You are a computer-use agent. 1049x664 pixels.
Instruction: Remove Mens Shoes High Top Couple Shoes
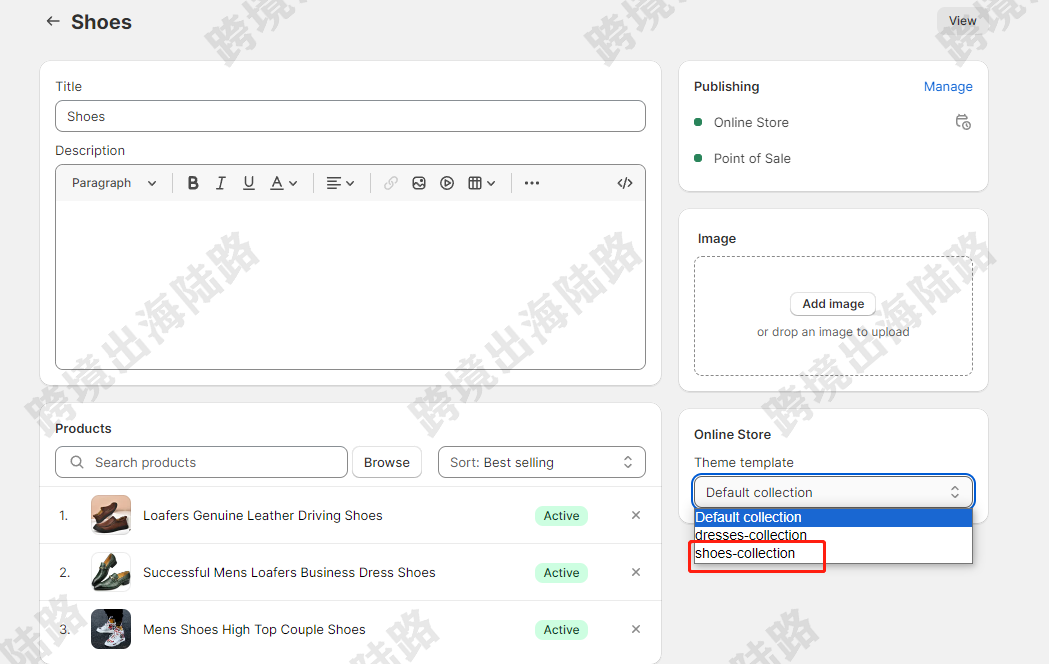[636, 629]
